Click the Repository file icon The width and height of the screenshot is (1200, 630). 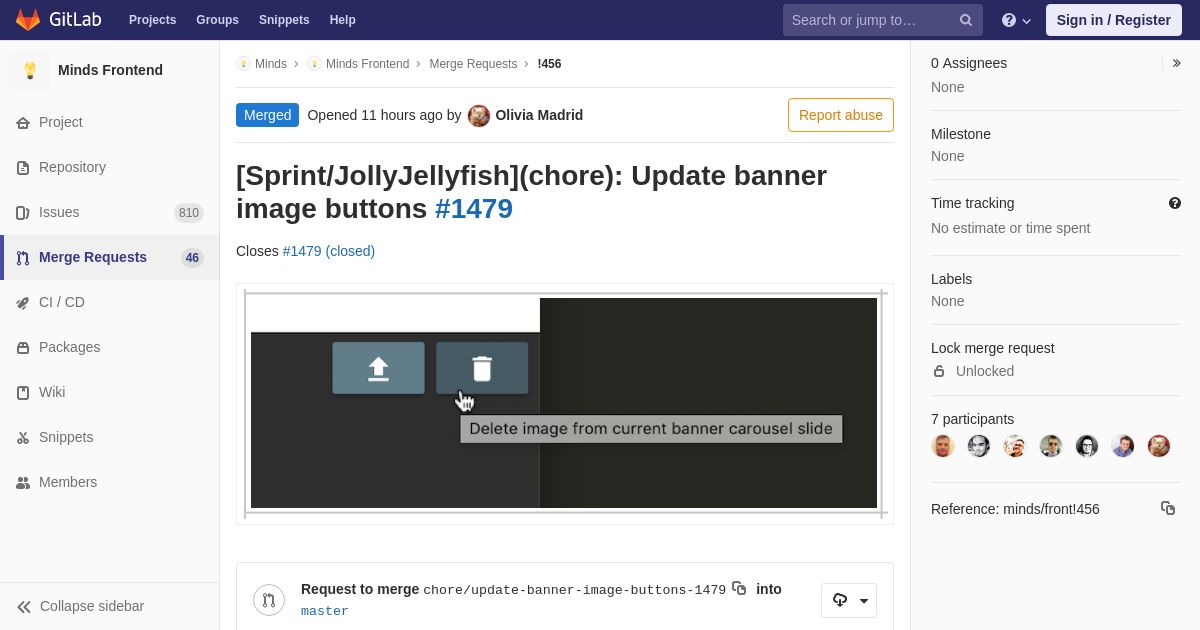pos(23,167)
